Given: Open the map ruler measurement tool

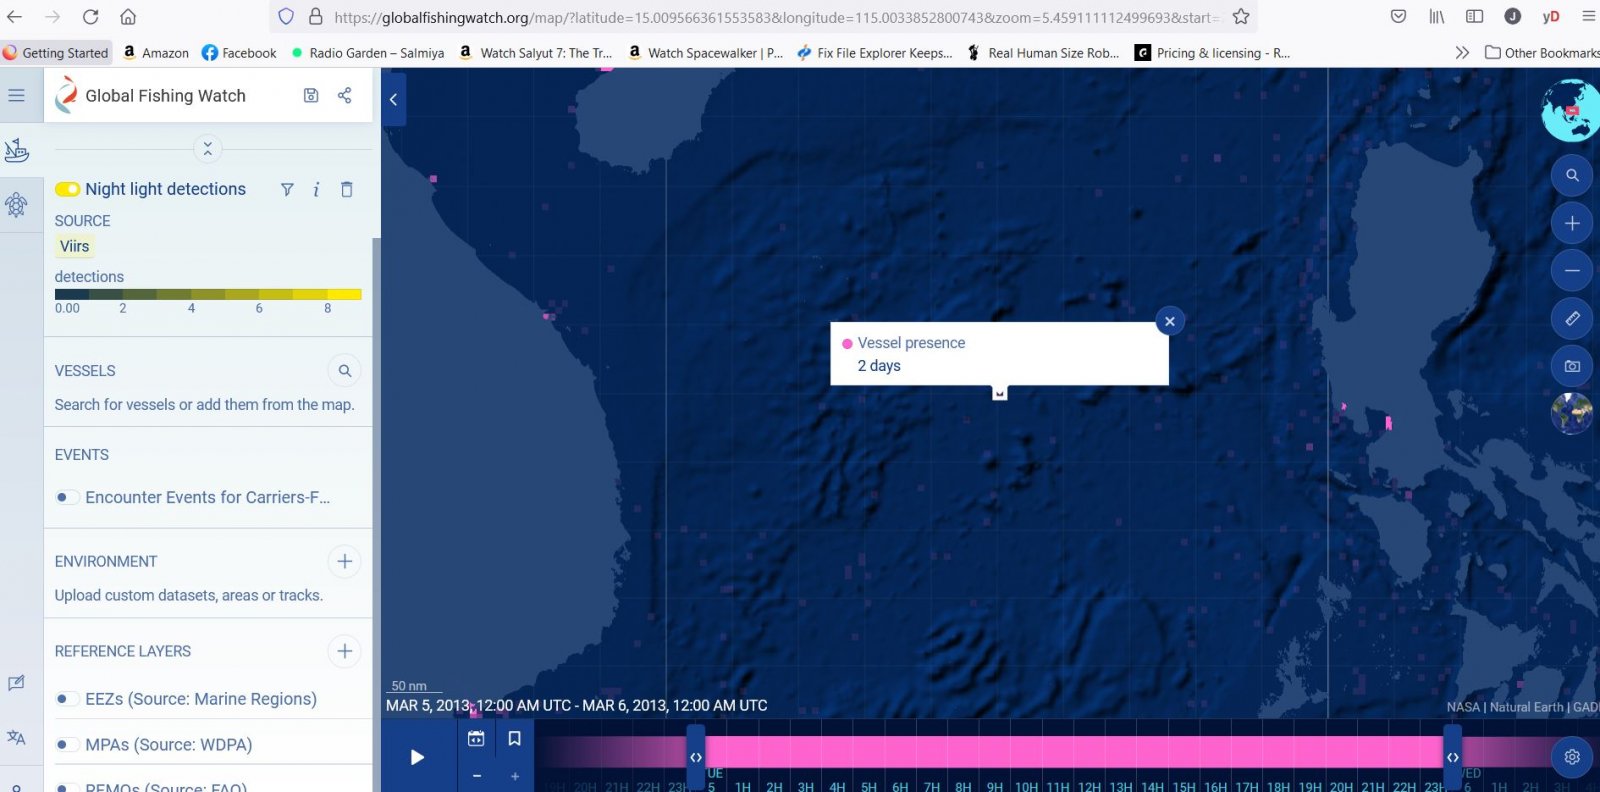Looking at the screenshot, I should [x=1572, y=318].
